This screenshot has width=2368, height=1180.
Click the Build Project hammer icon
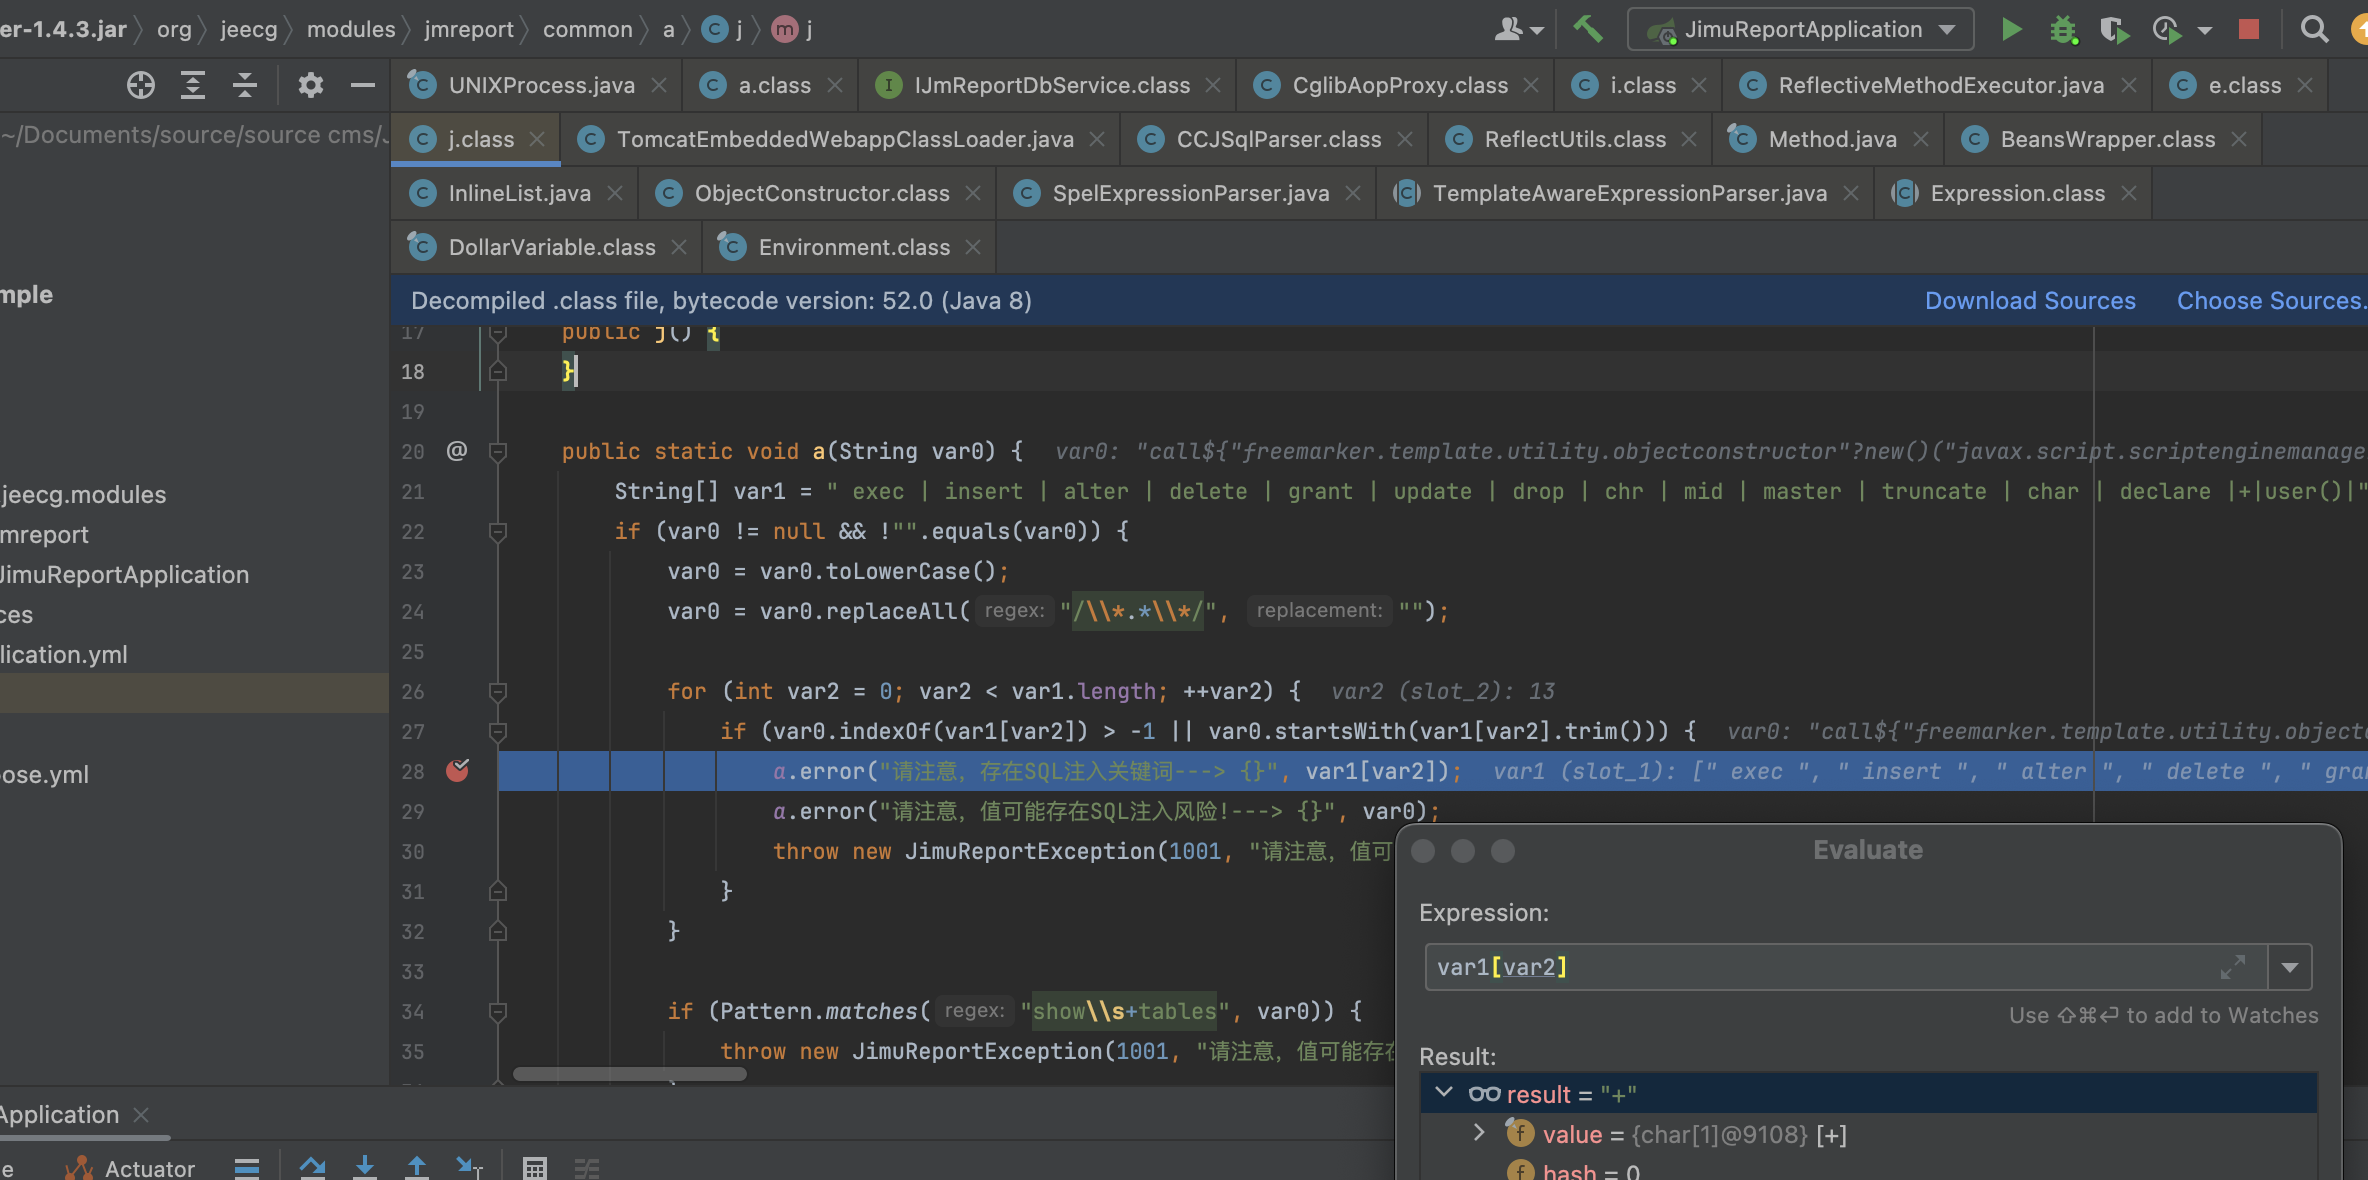pyautogui.click(x=1587, y=29)
